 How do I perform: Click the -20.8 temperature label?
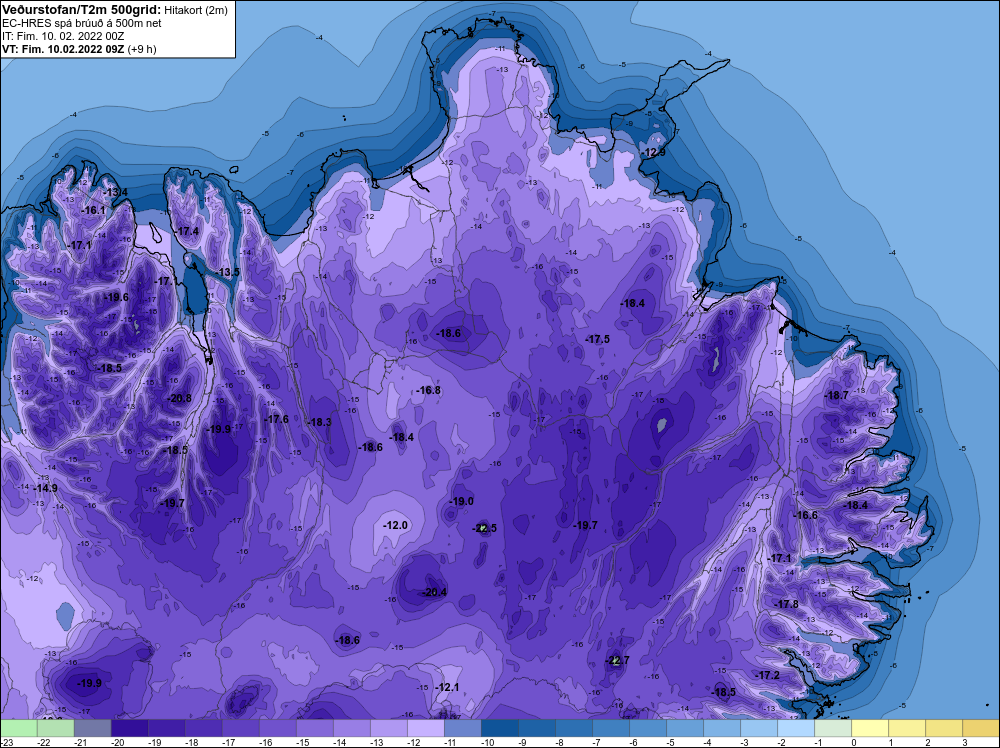(x=179, y=398)
